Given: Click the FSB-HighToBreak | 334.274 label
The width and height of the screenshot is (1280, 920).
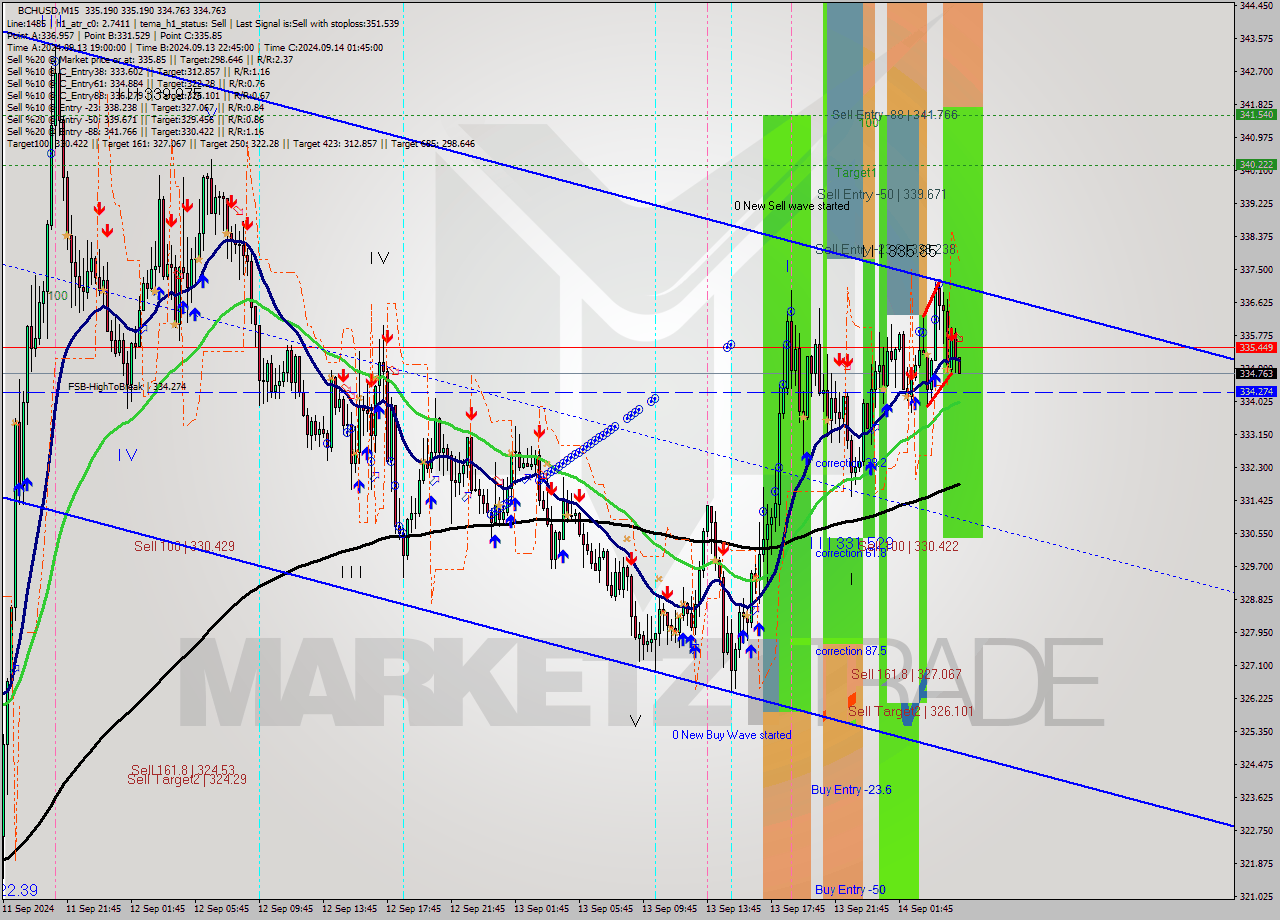Looking at the screenshot, I should pyautogui.click(x=127, y=387).
